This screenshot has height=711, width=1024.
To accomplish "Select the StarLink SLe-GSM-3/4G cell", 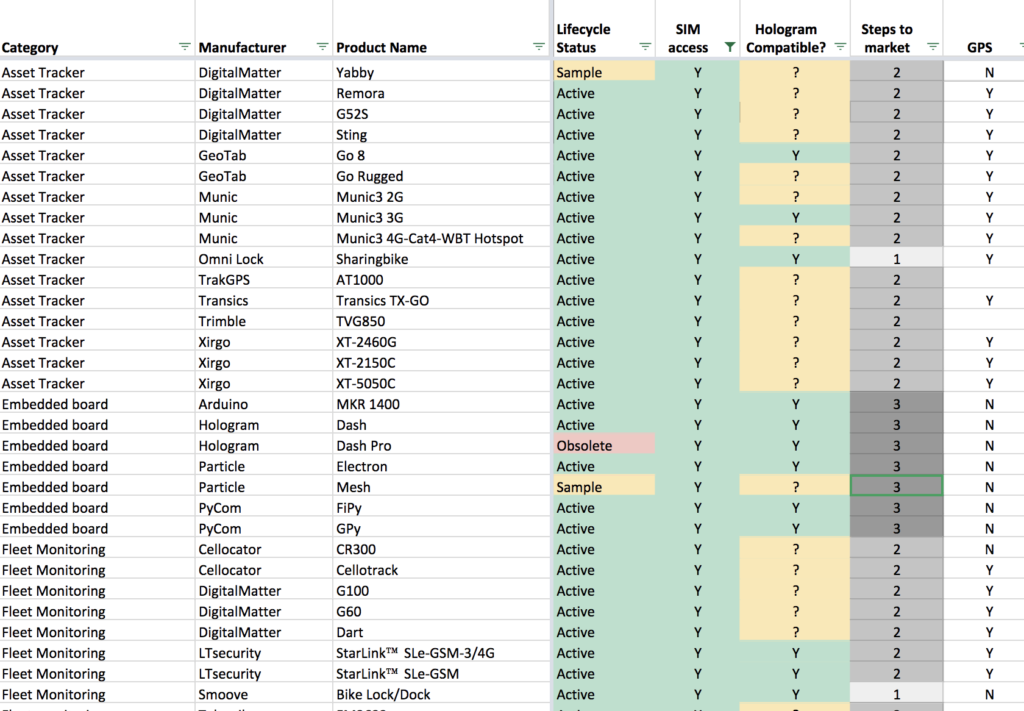I will (x=441, y=653).
